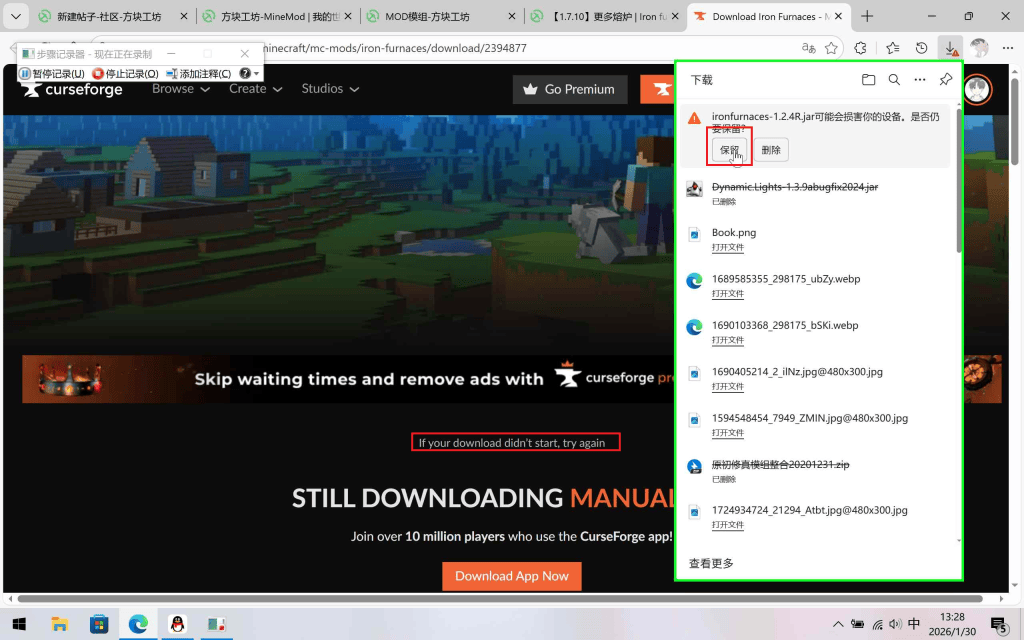The width and height of the screenshot is (1024, 640).
Task: Open downloads folder from panel header
Action: (868, 80)
